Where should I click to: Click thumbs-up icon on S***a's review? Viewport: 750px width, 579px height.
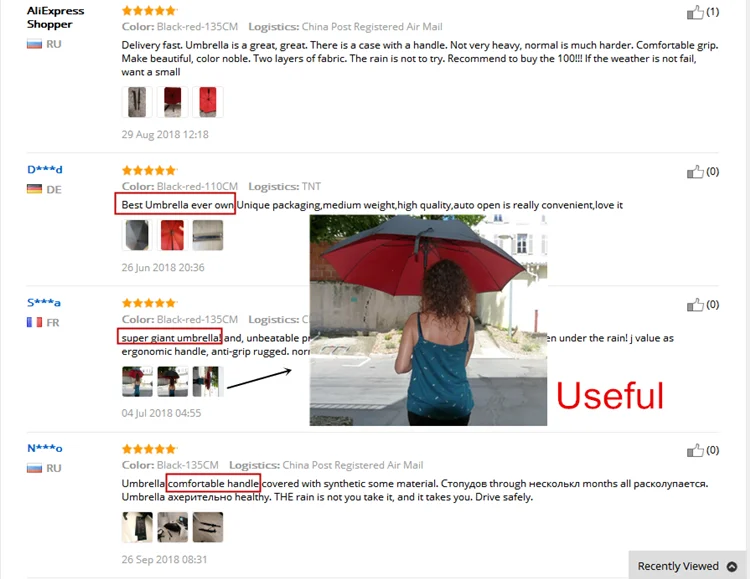[695, 305]
